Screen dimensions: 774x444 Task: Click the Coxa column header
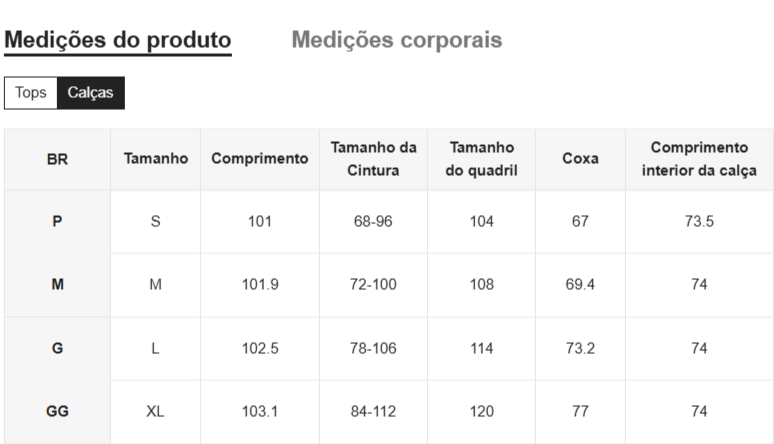click(x=580, y=159)
